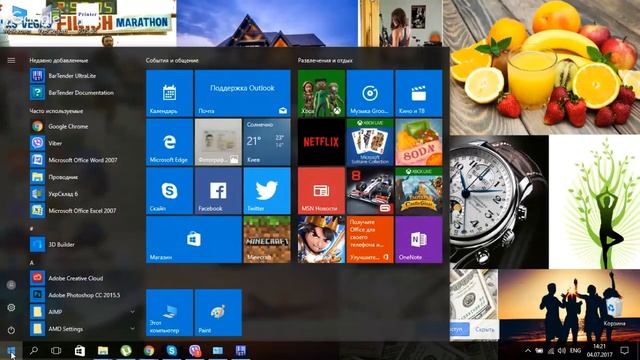Open the Candy Crush Soda tile

[x=419, y=142]
